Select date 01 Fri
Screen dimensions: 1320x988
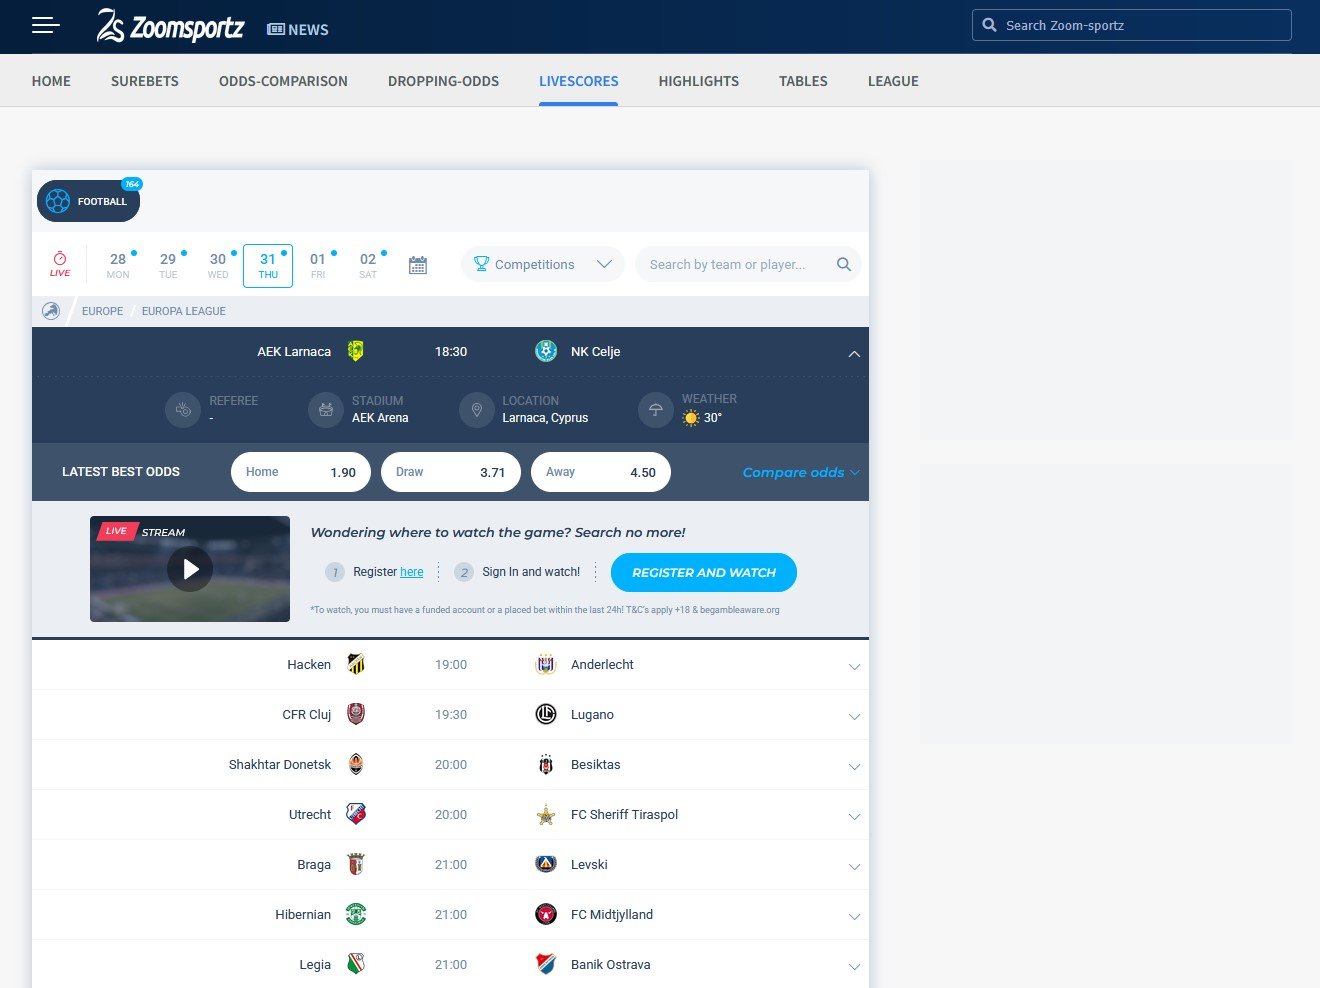coord(318,265)
